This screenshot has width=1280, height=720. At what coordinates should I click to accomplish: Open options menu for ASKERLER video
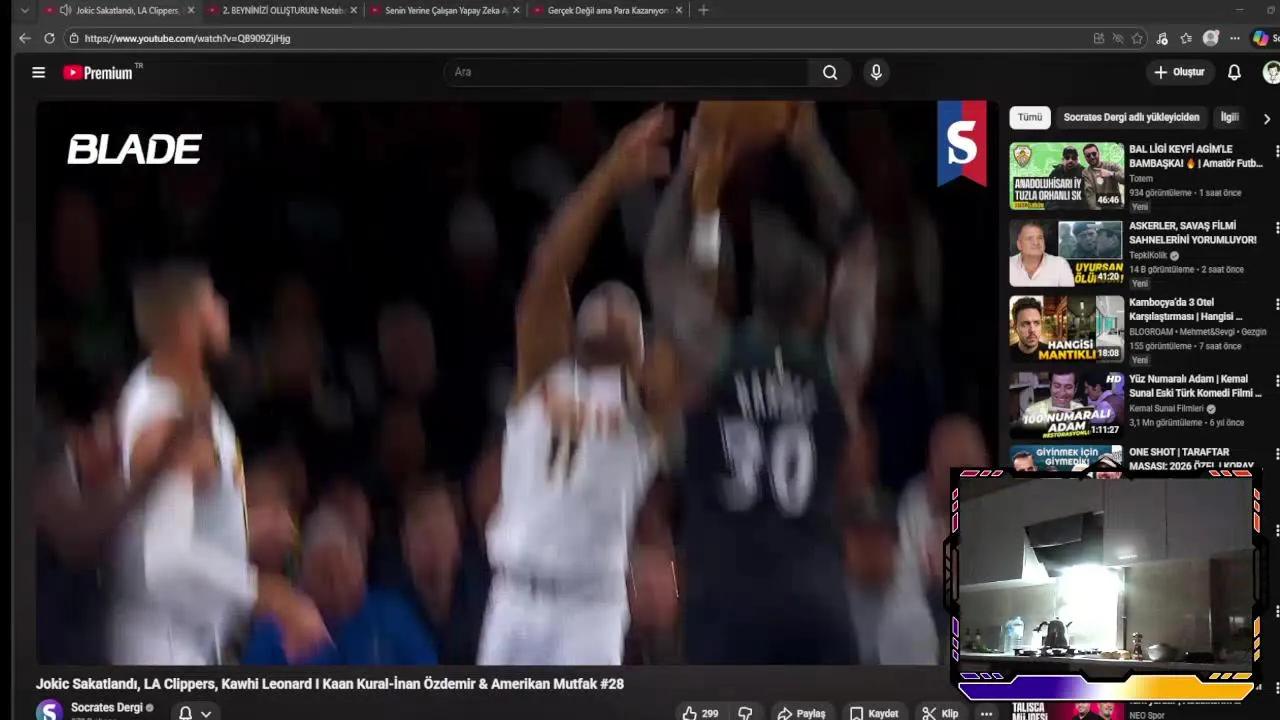[x=1276, y=227]
